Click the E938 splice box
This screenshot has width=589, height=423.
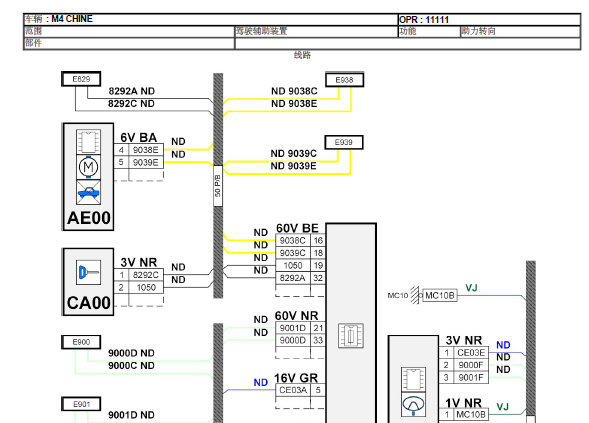[x=344, y=80]
